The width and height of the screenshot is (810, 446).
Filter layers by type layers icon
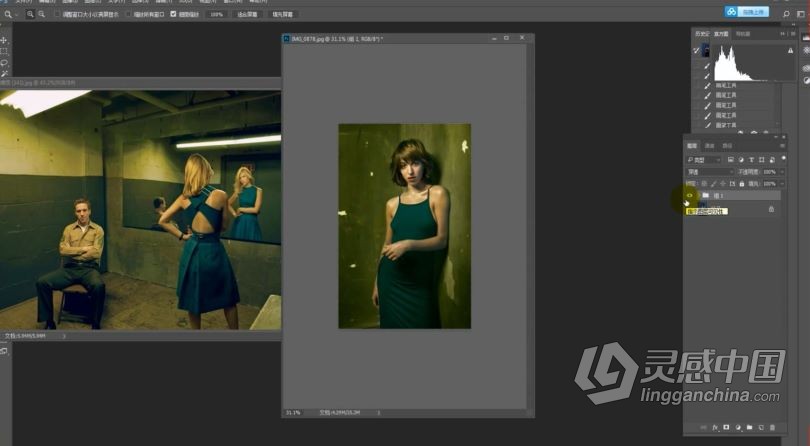[x=751, y=160]
